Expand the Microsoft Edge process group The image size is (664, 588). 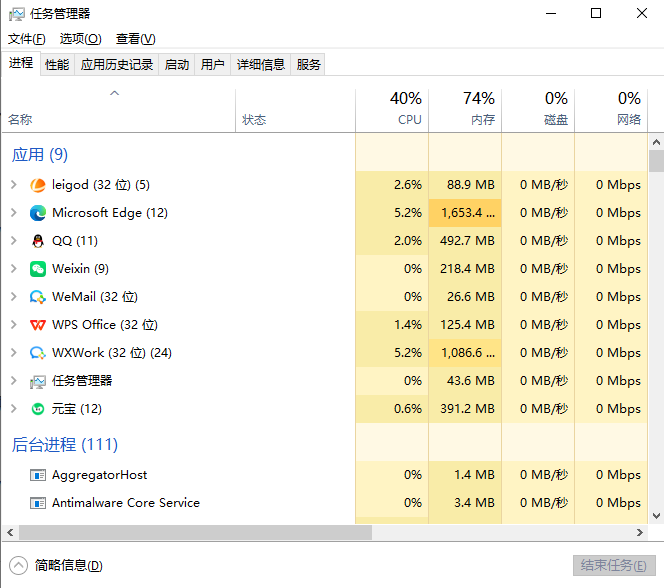pyautogui.click(x=14, y=213)
